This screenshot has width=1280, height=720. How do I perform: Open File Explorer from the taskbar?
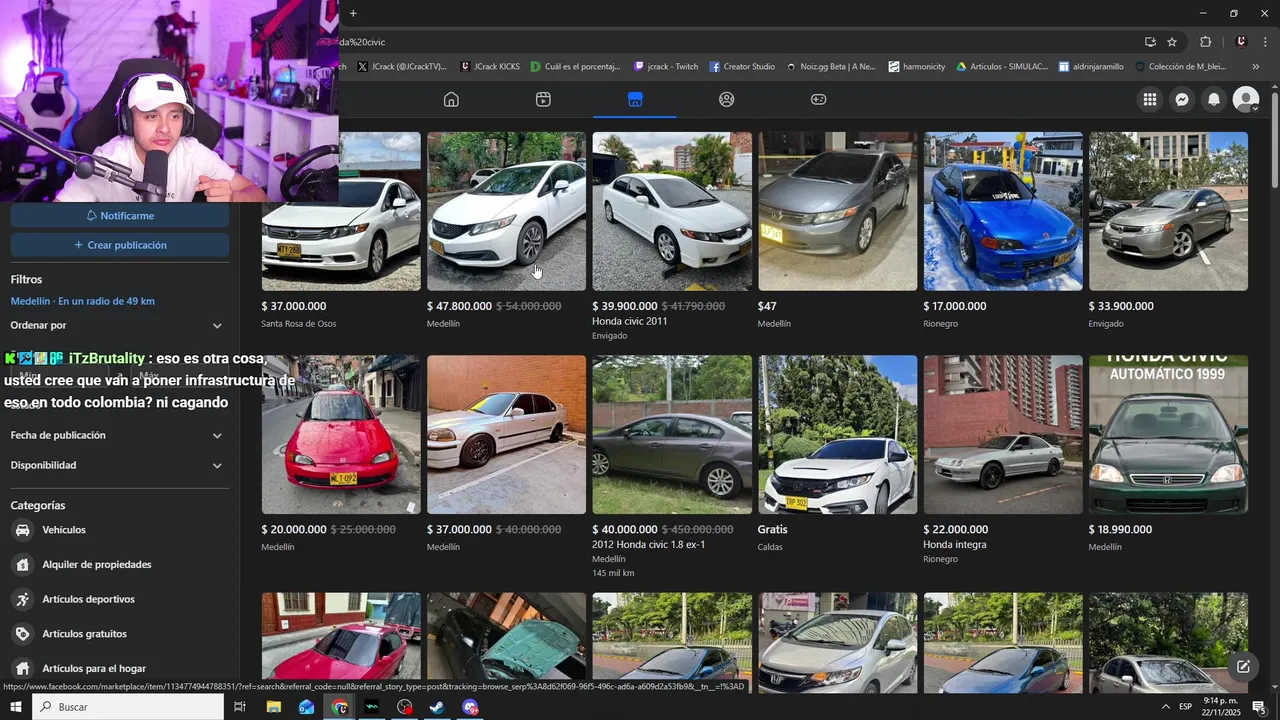(273, 707)
